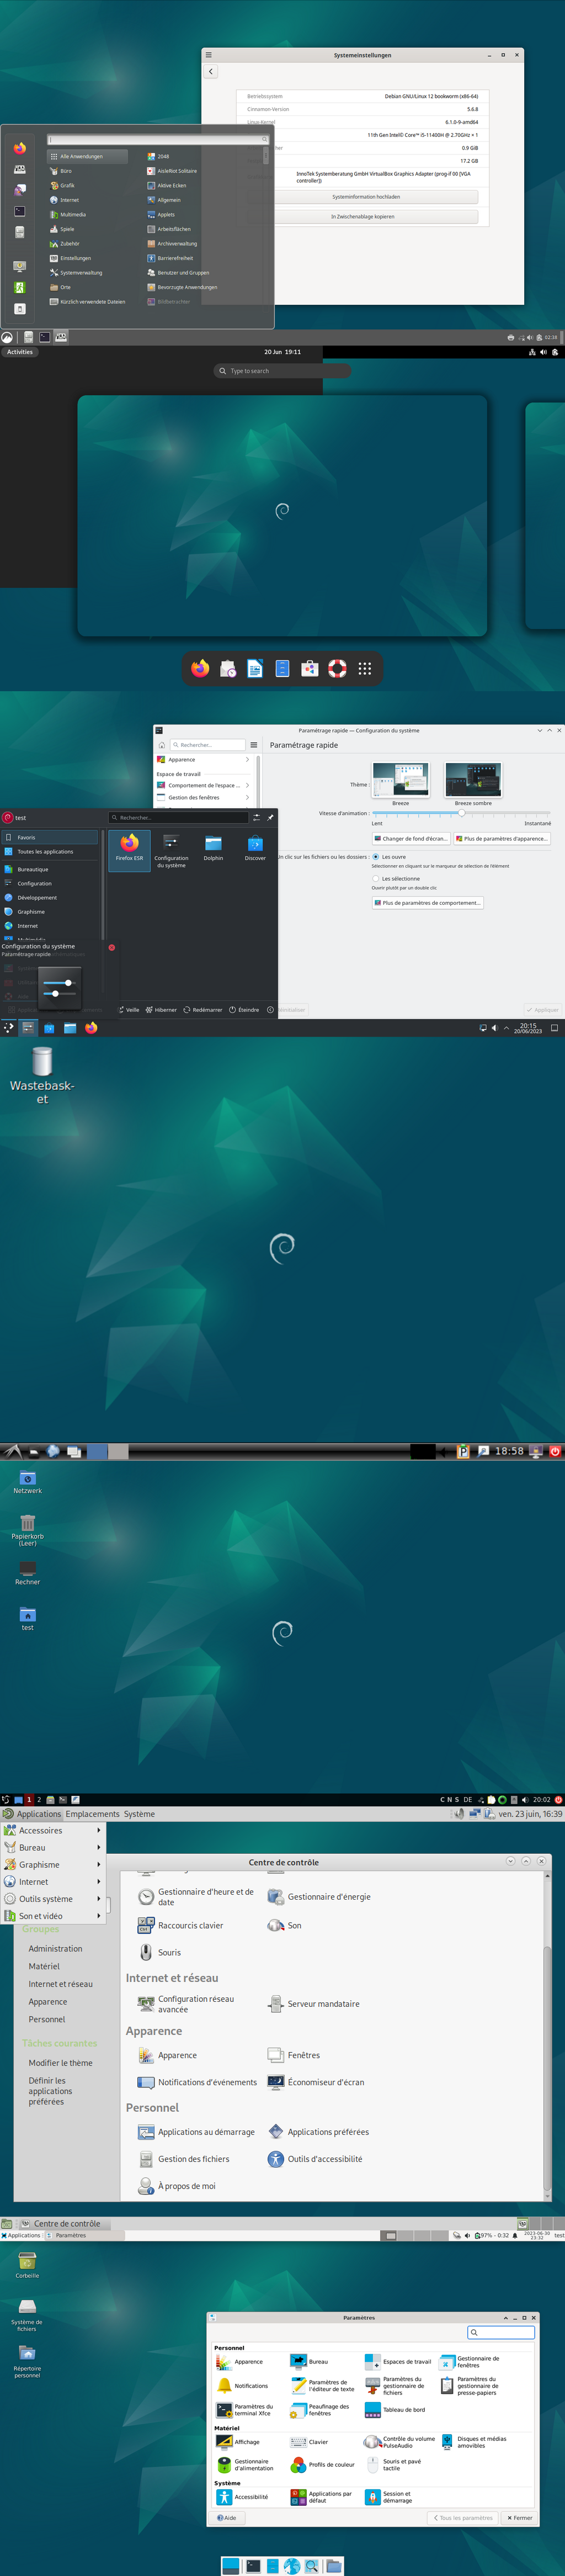Viewport: 565px width, 2576px height.
Task: Click Systeminformation hochladen button
Action: click(x=366, y=197)
